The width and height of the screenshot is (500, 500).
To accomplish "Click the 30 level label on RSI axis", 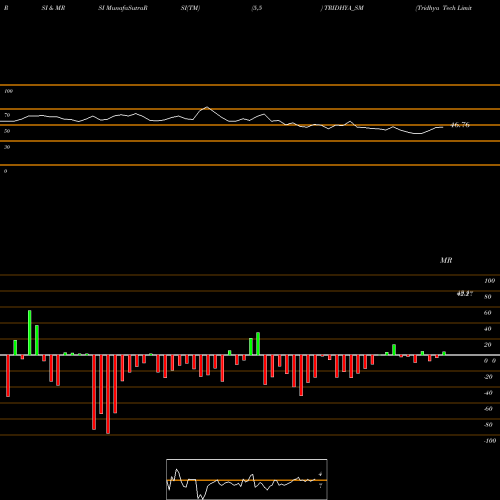I will [7, 147].
